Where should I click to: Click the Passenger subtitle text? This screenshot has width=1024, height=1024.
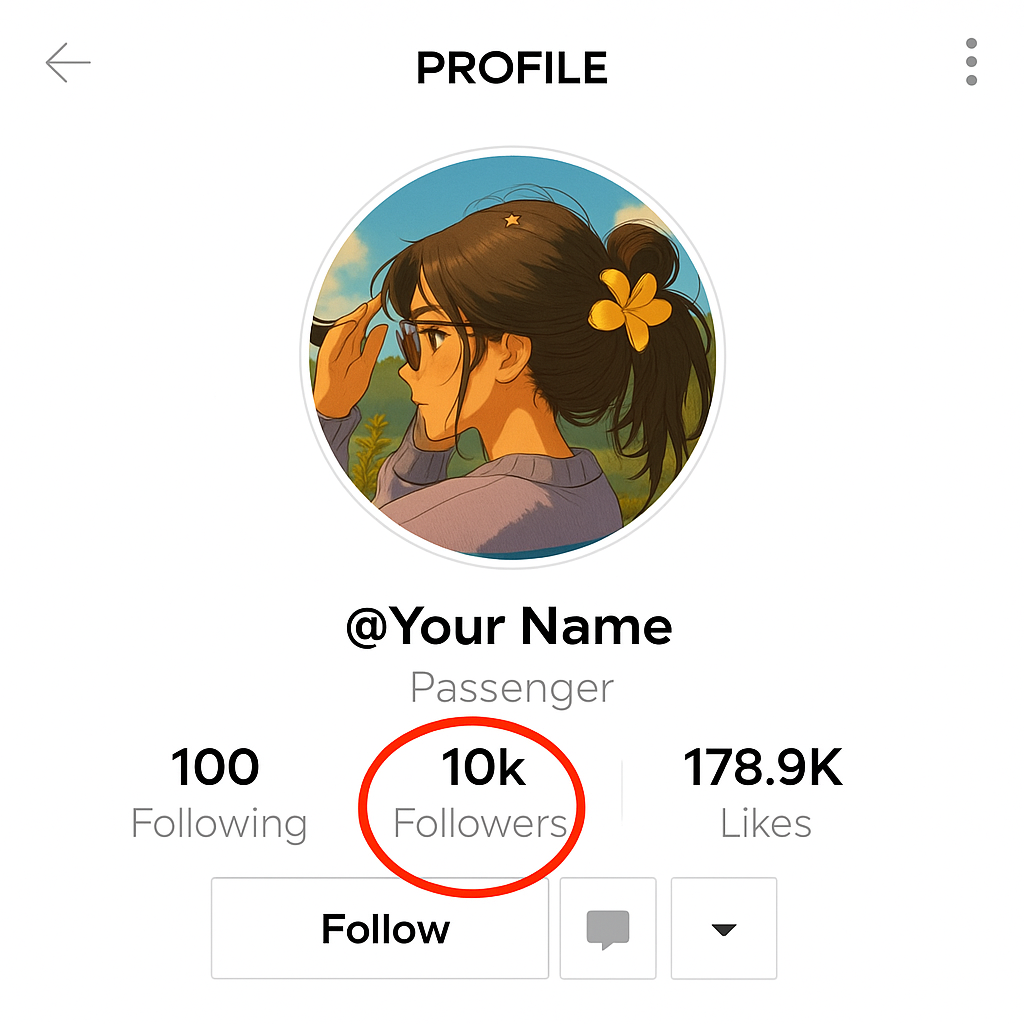(x=512, y=688)
